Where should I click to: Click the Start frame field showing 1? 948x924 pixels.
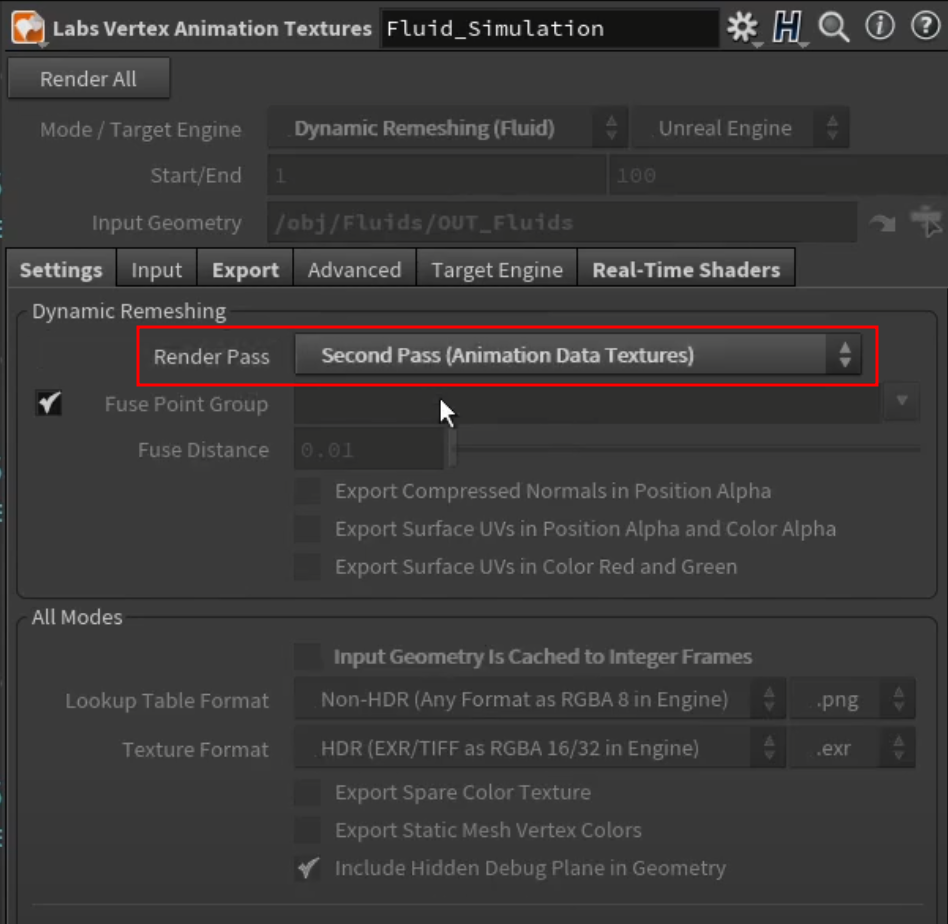437,175
